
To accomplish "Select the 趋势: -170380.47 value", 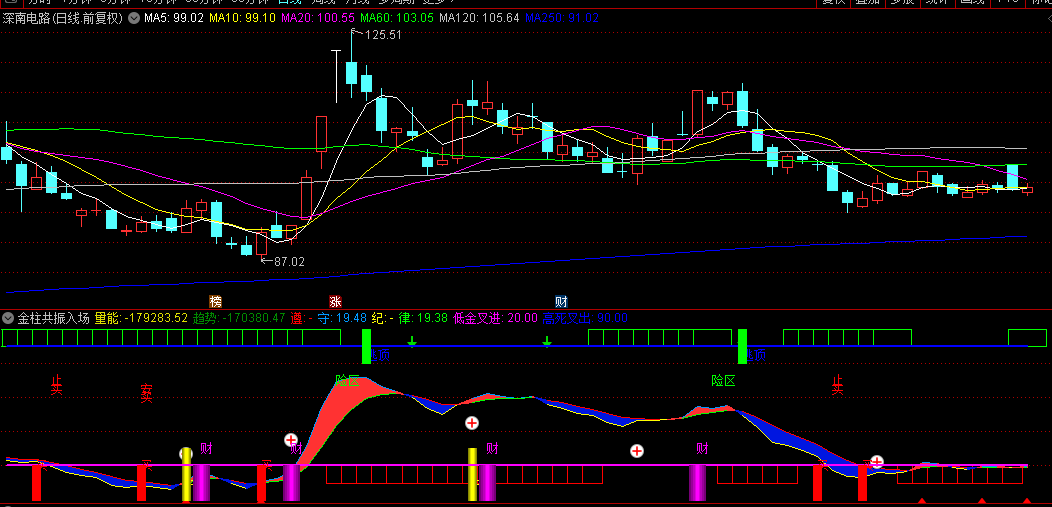I will [x=240, y=318].
